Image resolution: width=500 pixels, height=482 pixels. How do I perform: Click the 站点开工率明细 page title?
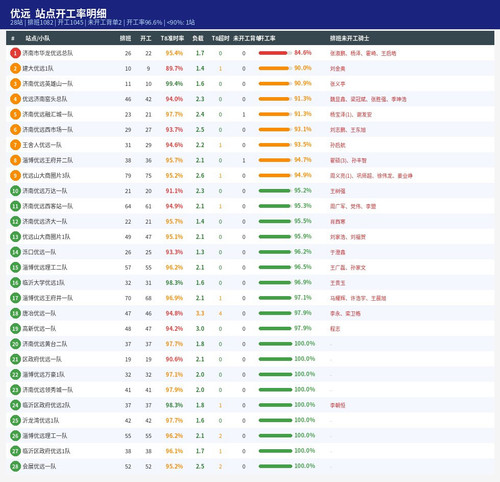71,13
